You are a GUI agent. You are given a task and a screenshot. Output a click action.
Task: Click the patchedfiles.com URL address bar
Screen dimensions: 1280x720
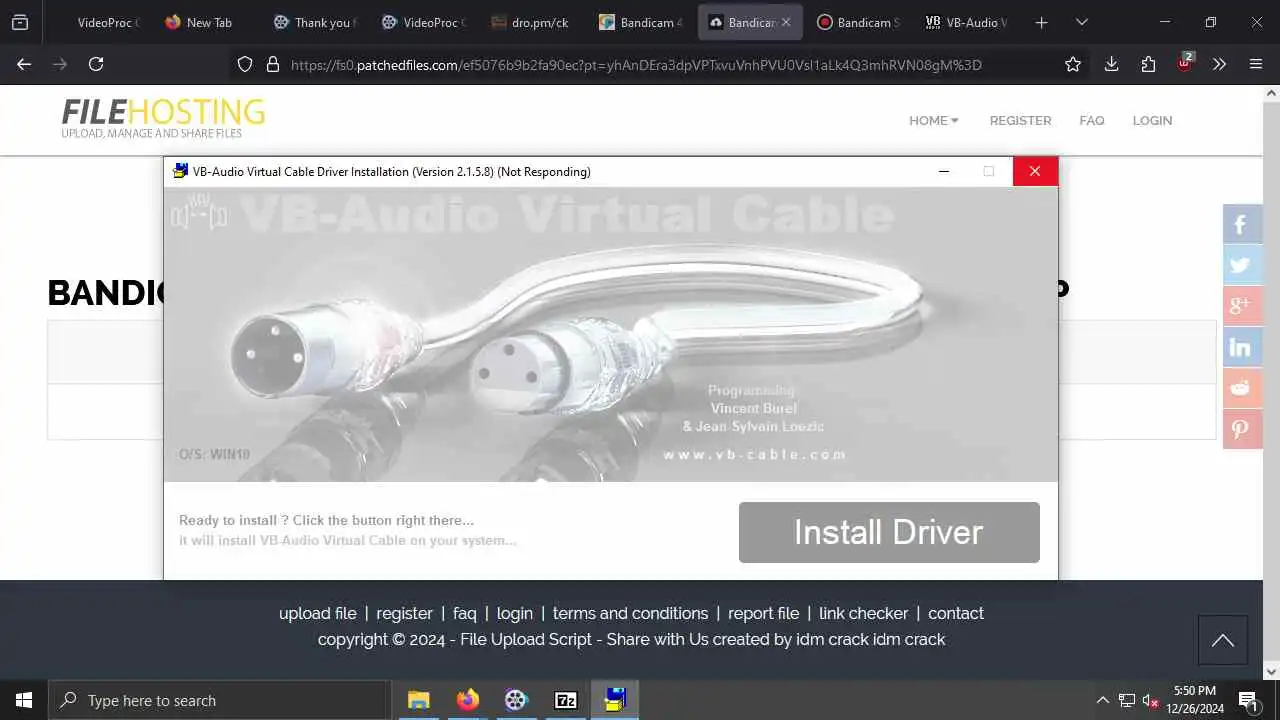(636, 65)
